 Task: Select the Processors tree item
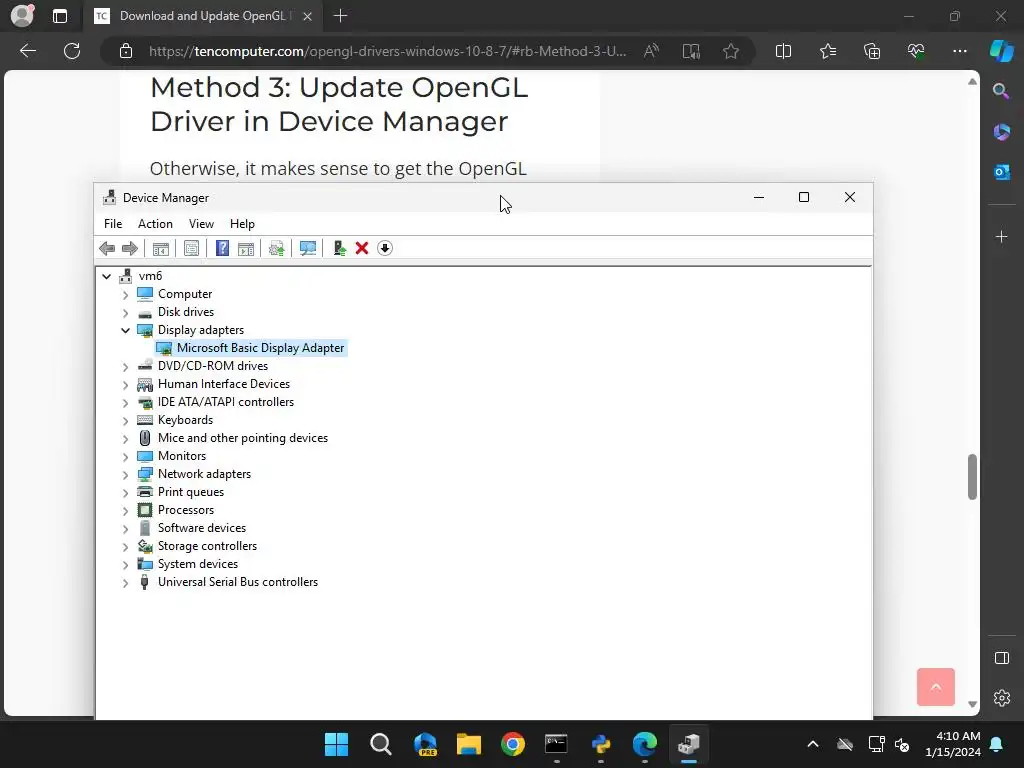point(185,510)
